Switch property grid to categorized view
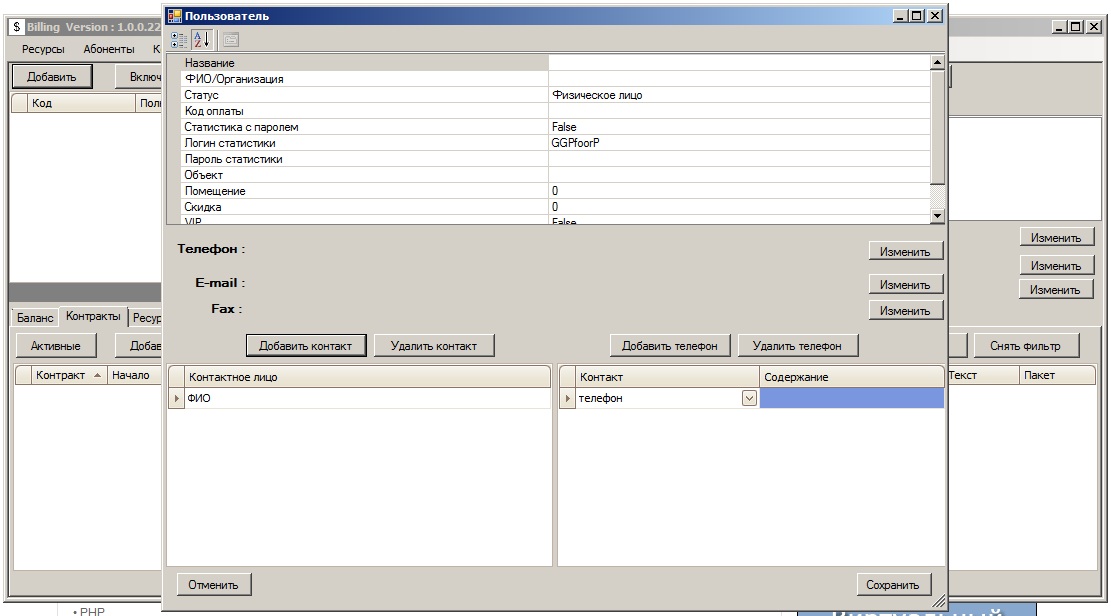Viewport: 1111px width, 616px height. click(179, 40)
